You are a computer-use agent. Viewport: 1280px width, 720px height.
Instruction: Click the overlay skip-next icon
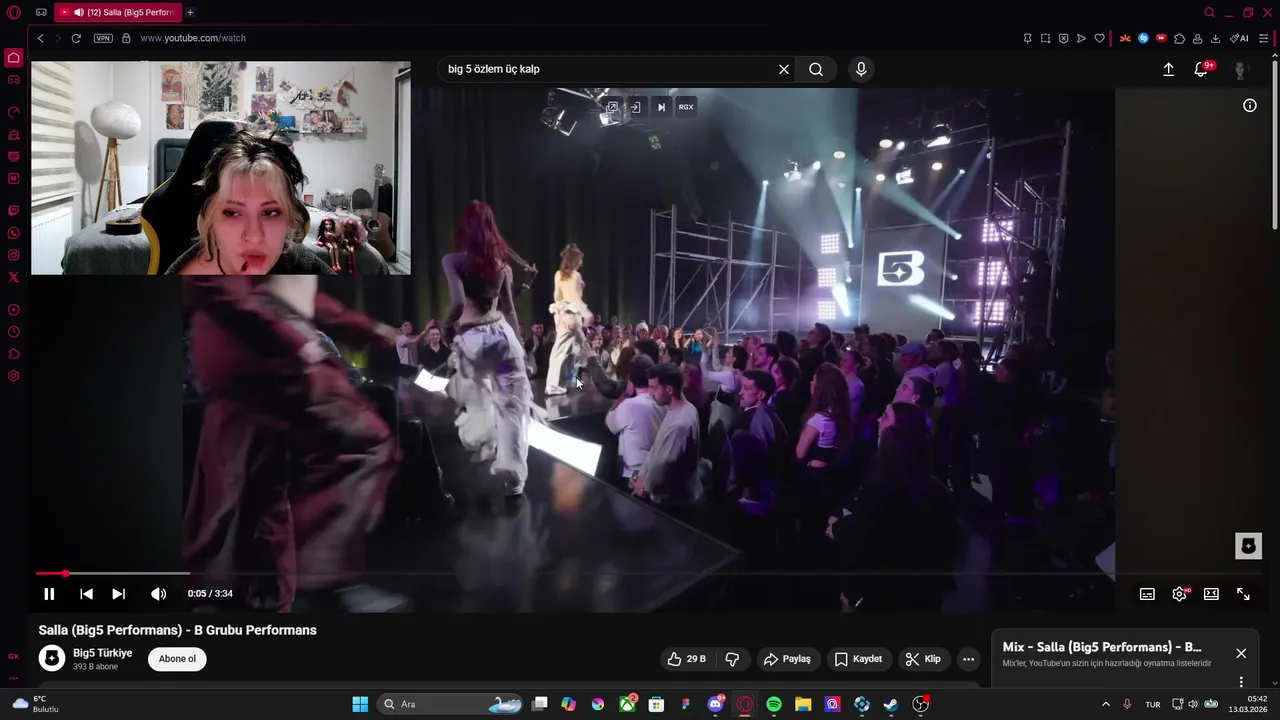click(x=661, y=107)
